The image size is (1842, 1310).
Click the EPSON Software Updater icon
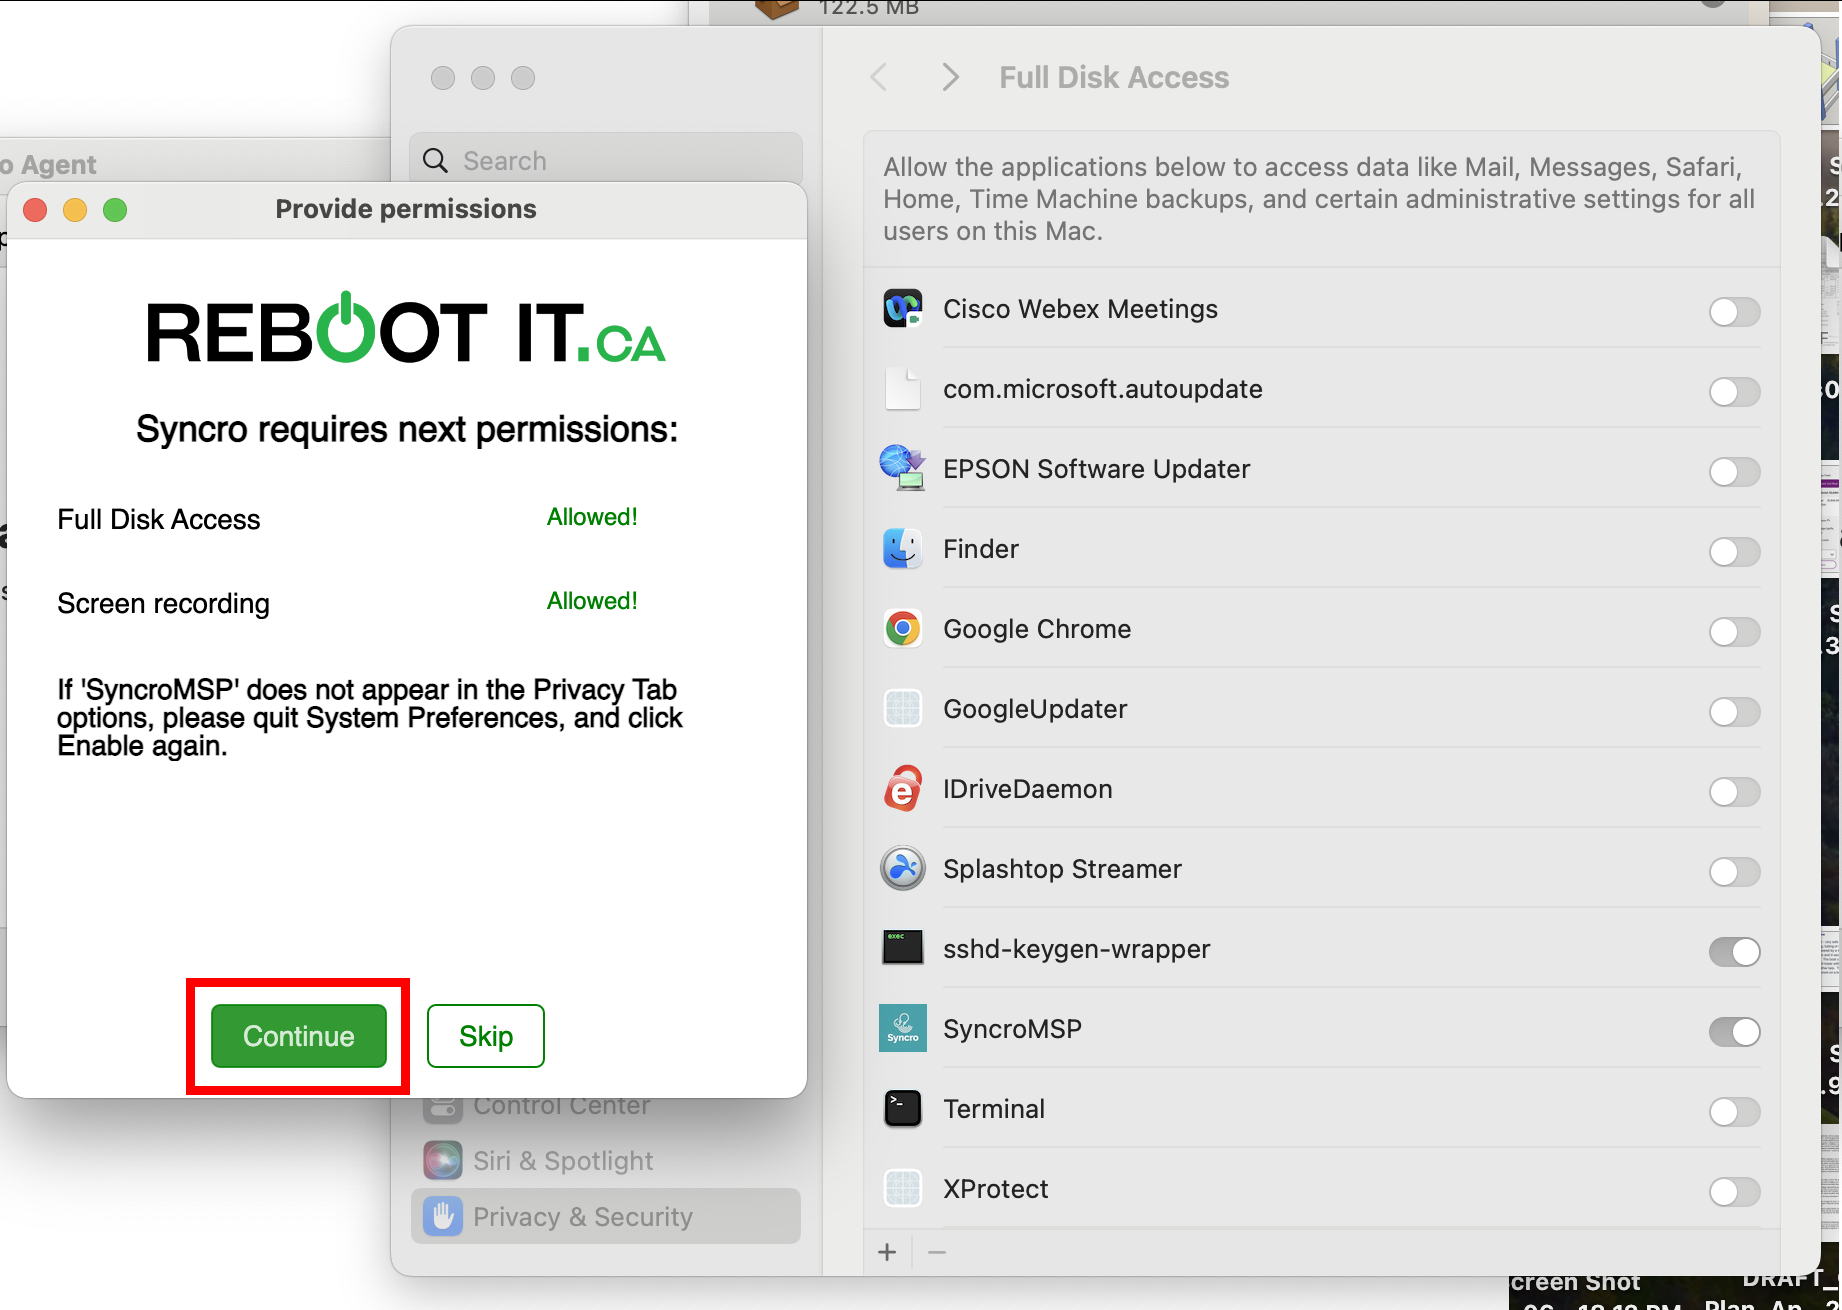point(903,469)
